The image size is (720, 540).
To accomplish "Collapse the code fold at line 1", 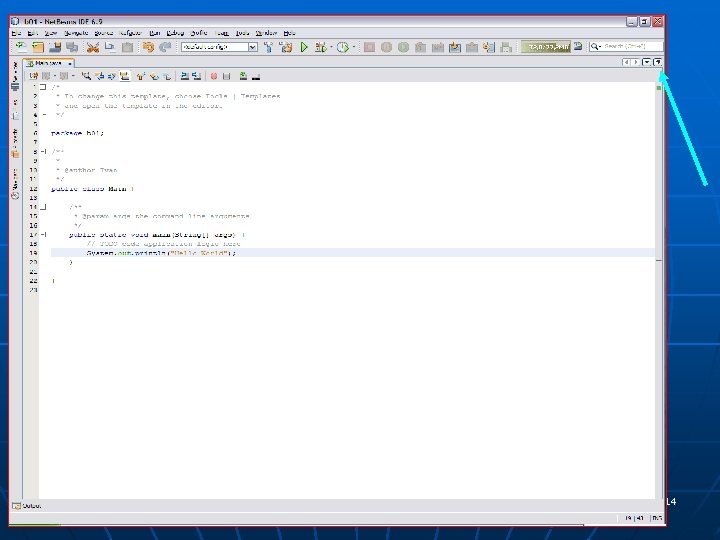I will [x=43, y=87].
